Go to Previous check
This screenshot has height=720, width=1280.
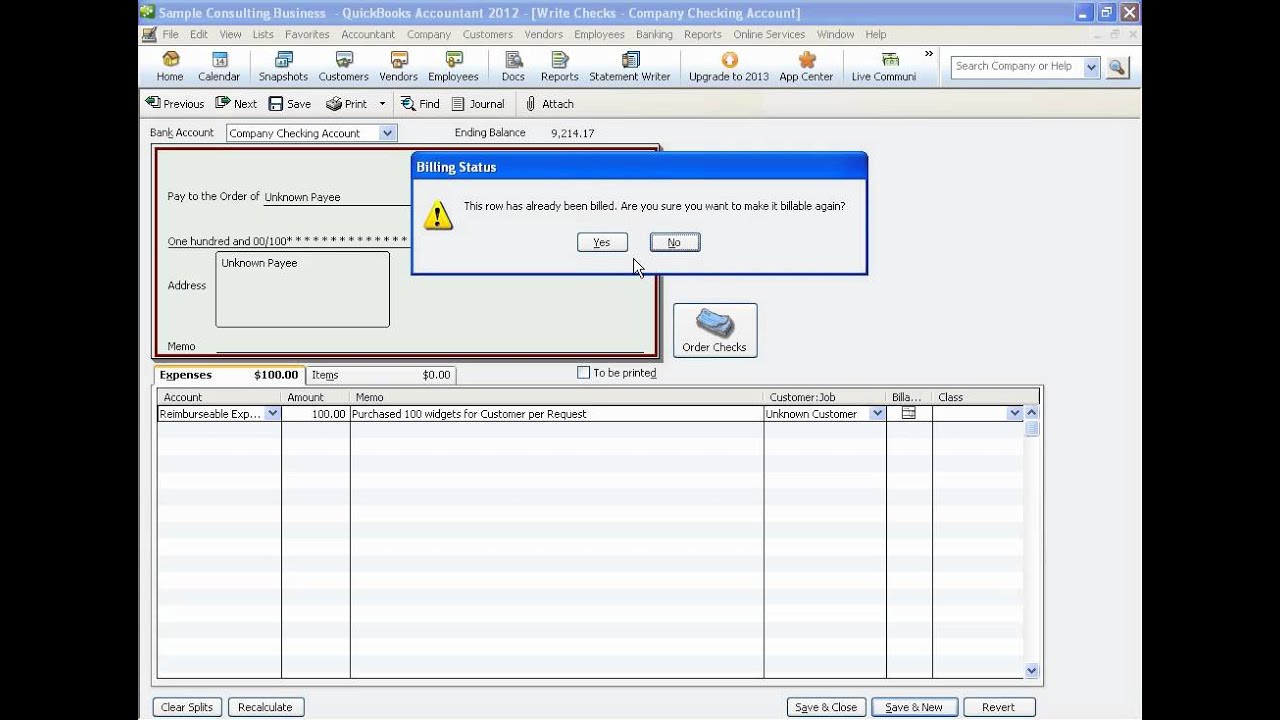(175, 103)
